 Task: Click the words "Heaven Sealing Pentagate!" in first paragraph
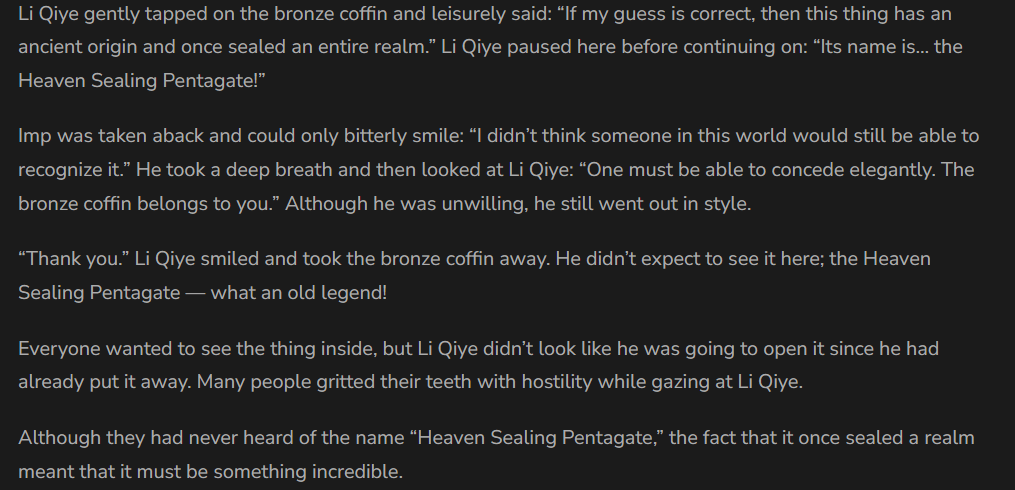click(x=142, y=81)
